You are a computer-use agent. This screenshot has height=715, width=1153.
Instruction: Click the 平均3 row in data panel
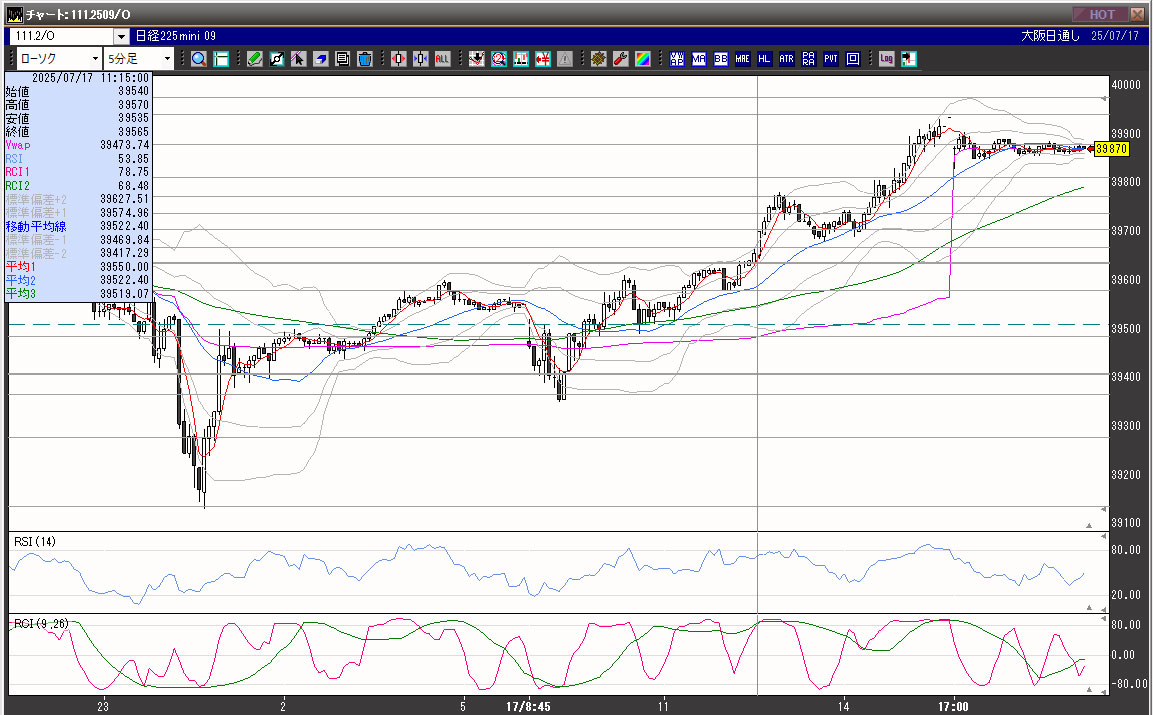(77, 294)
